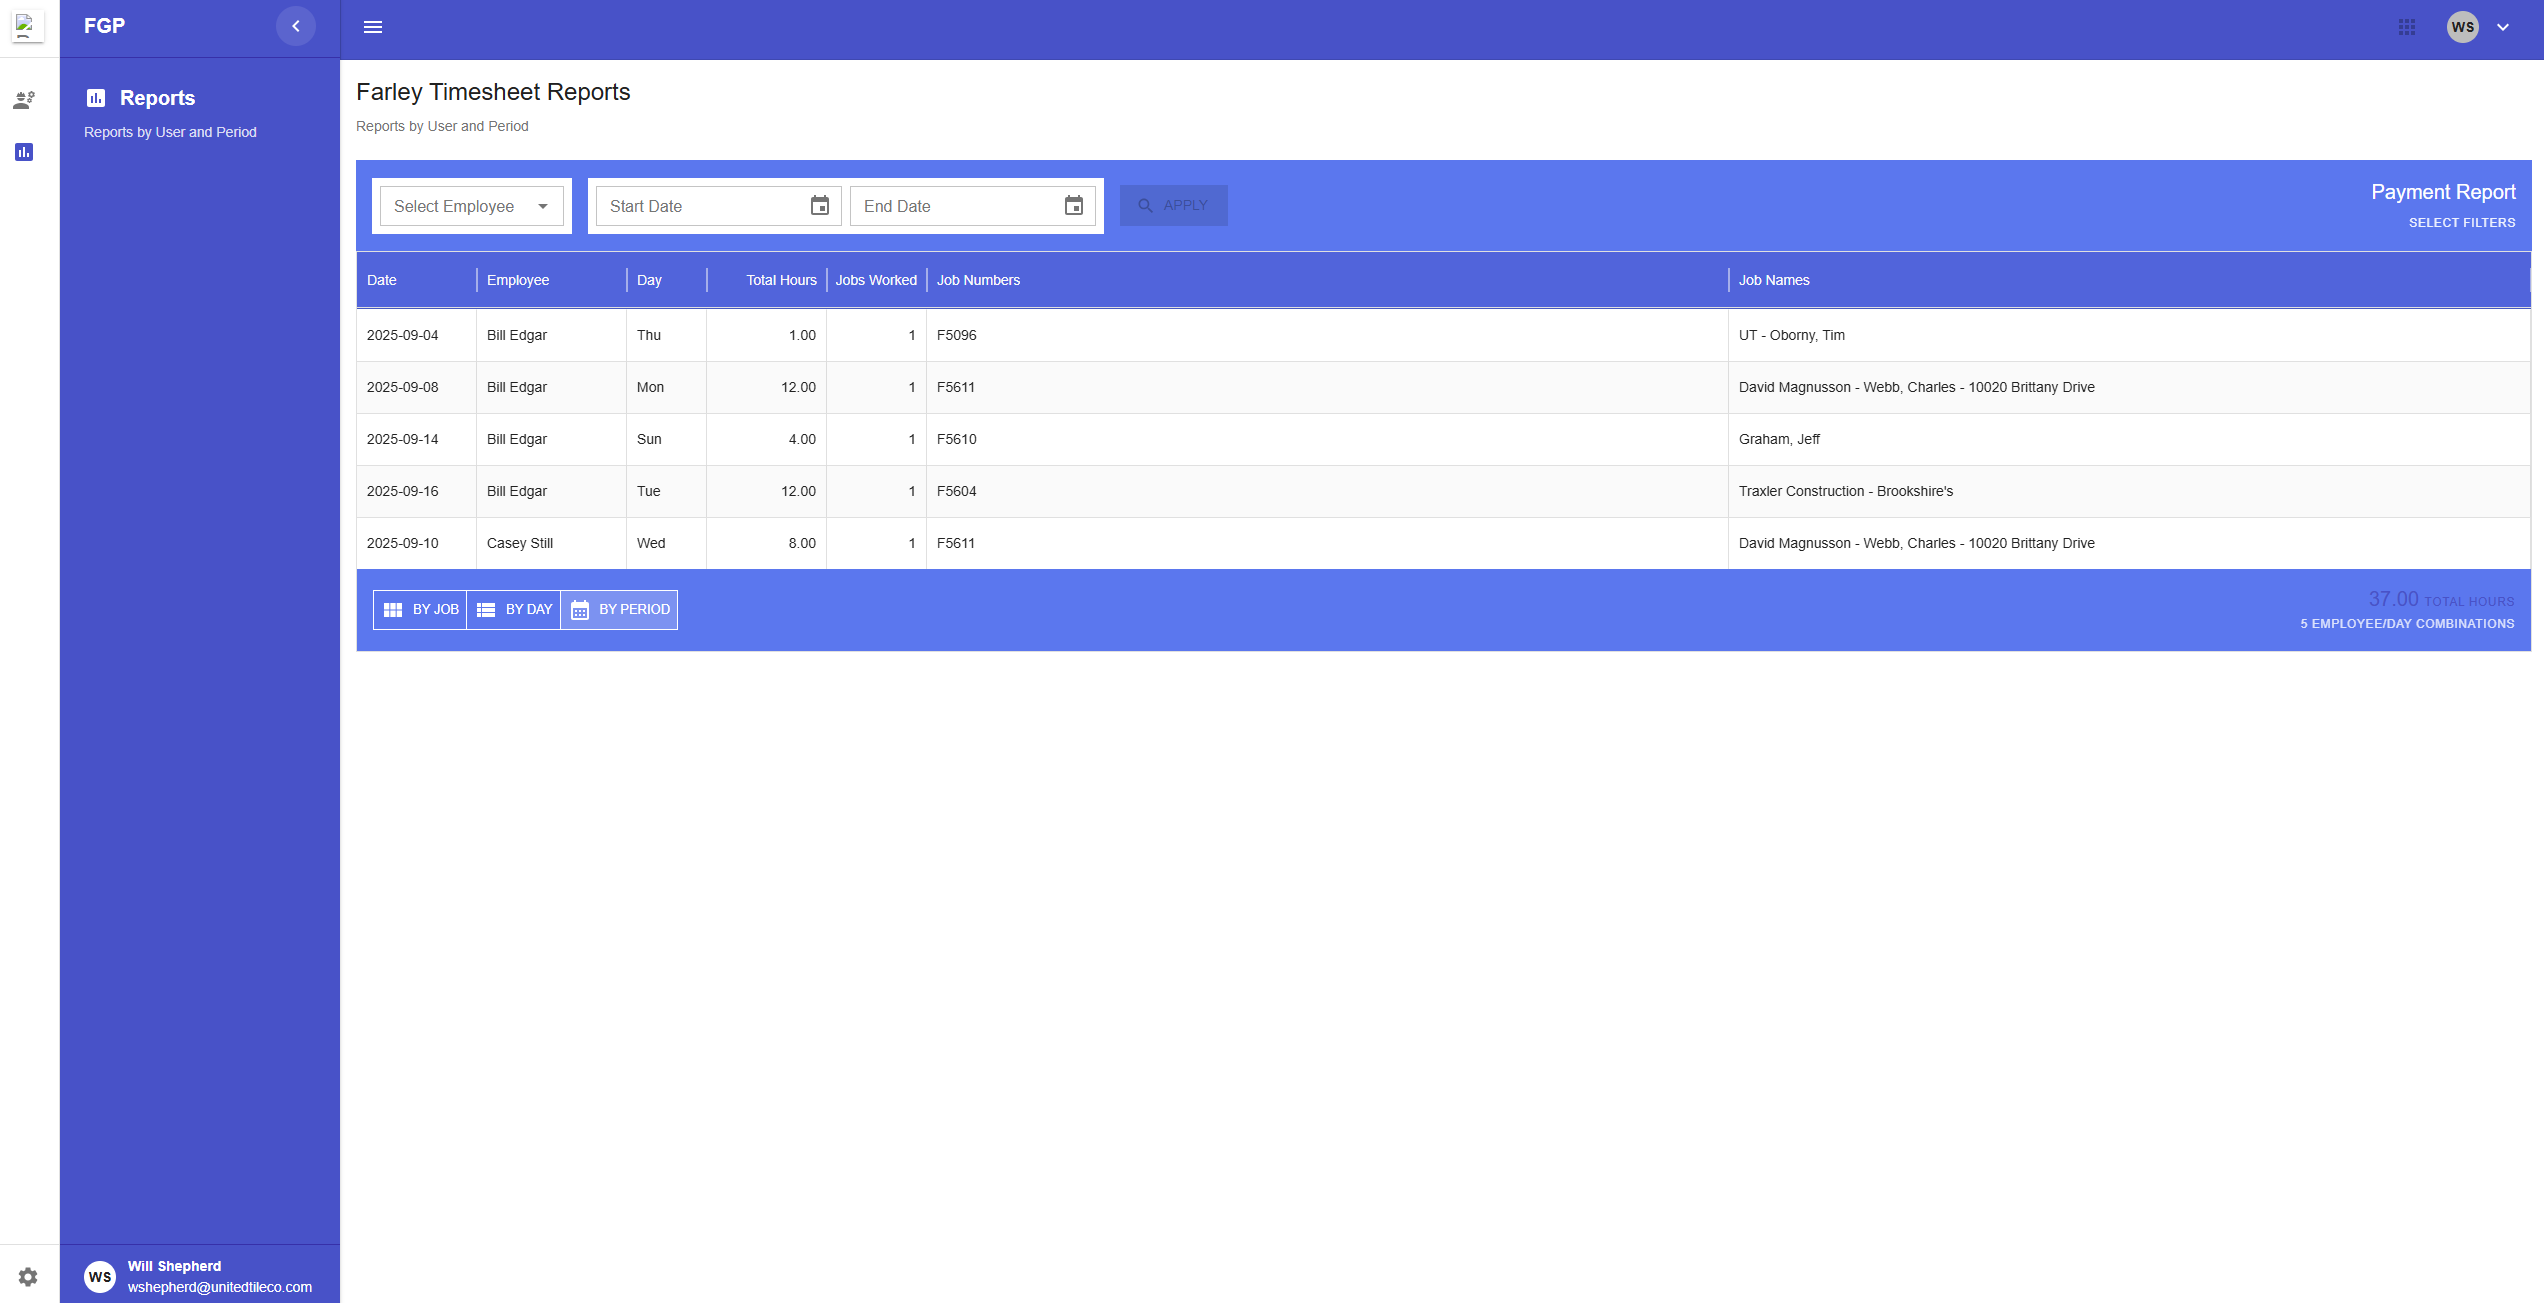
Task: Switch to BY JOB view
Action: click(x=419, y=609)
